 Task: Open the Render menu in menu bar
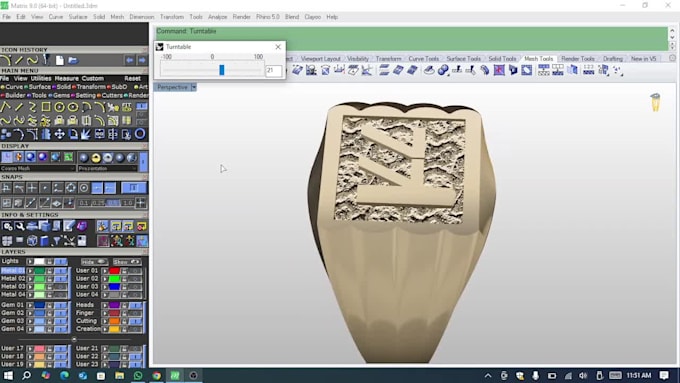click(242, 17)
